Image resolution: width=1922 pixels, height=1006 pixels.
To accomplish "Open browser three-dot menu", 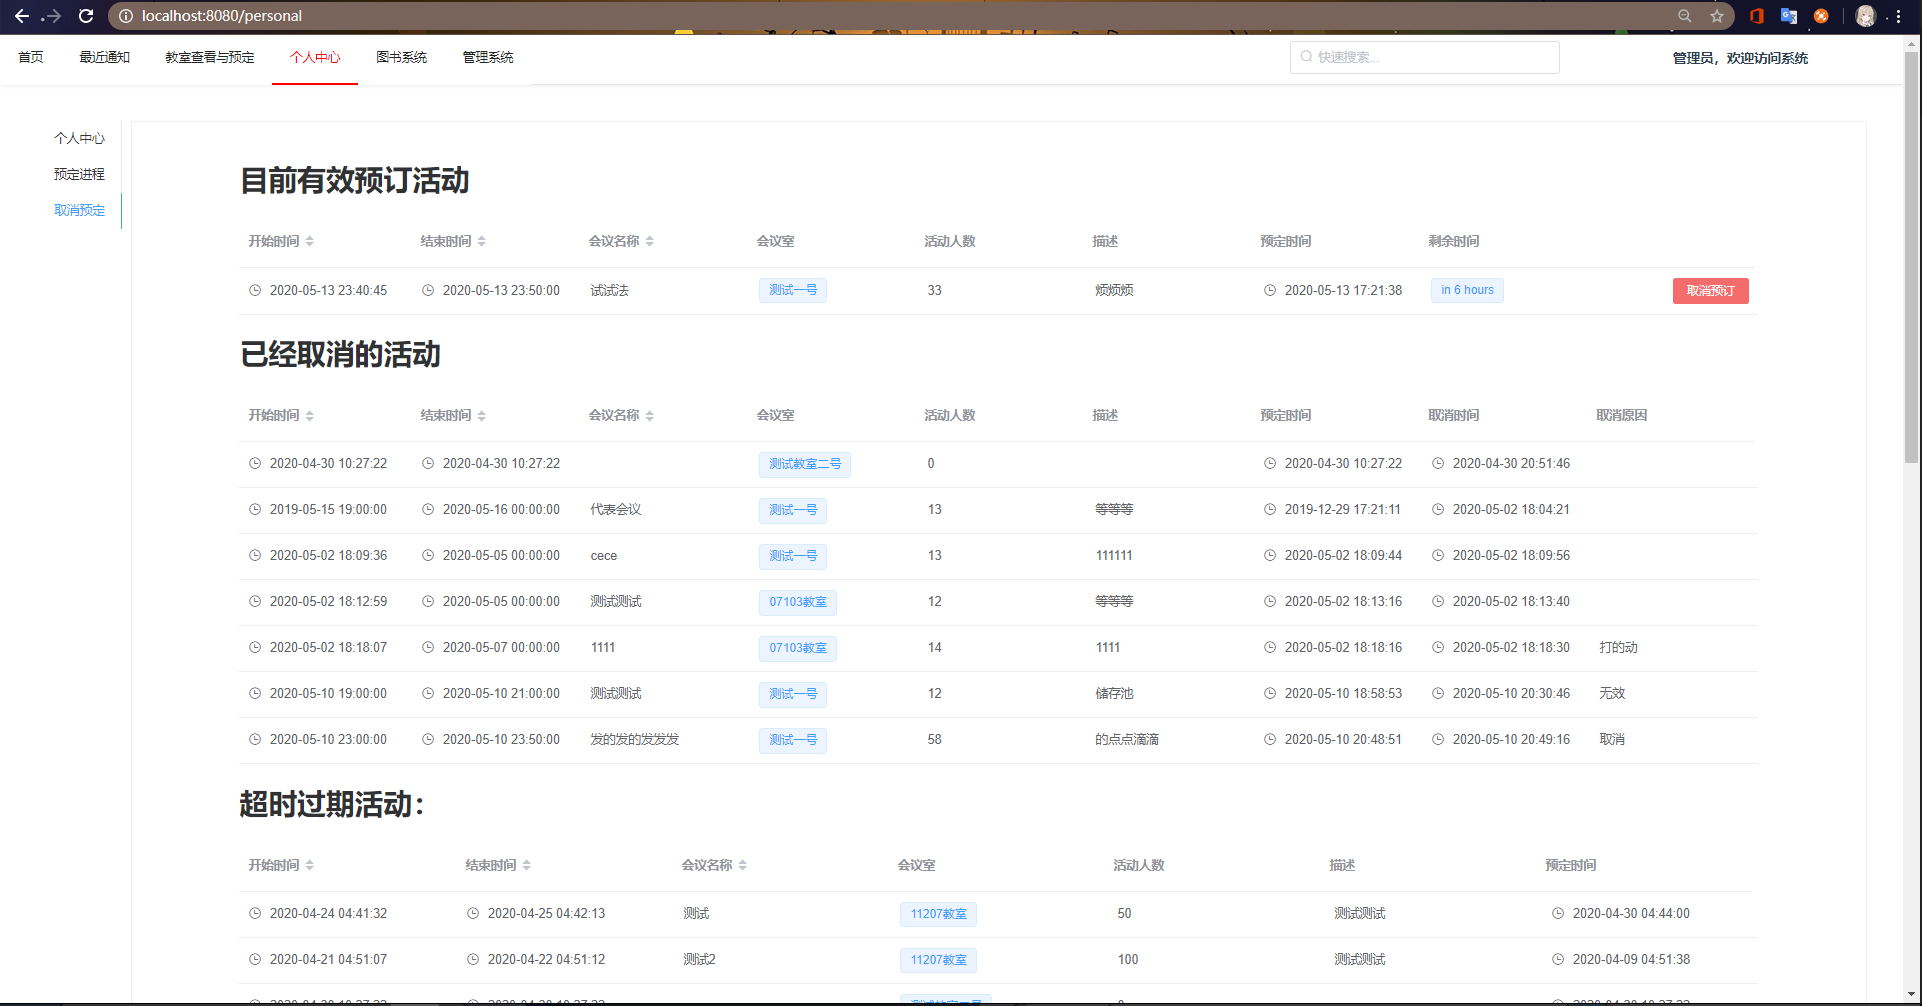I will pyautogui.click(x=1898, y=16).
